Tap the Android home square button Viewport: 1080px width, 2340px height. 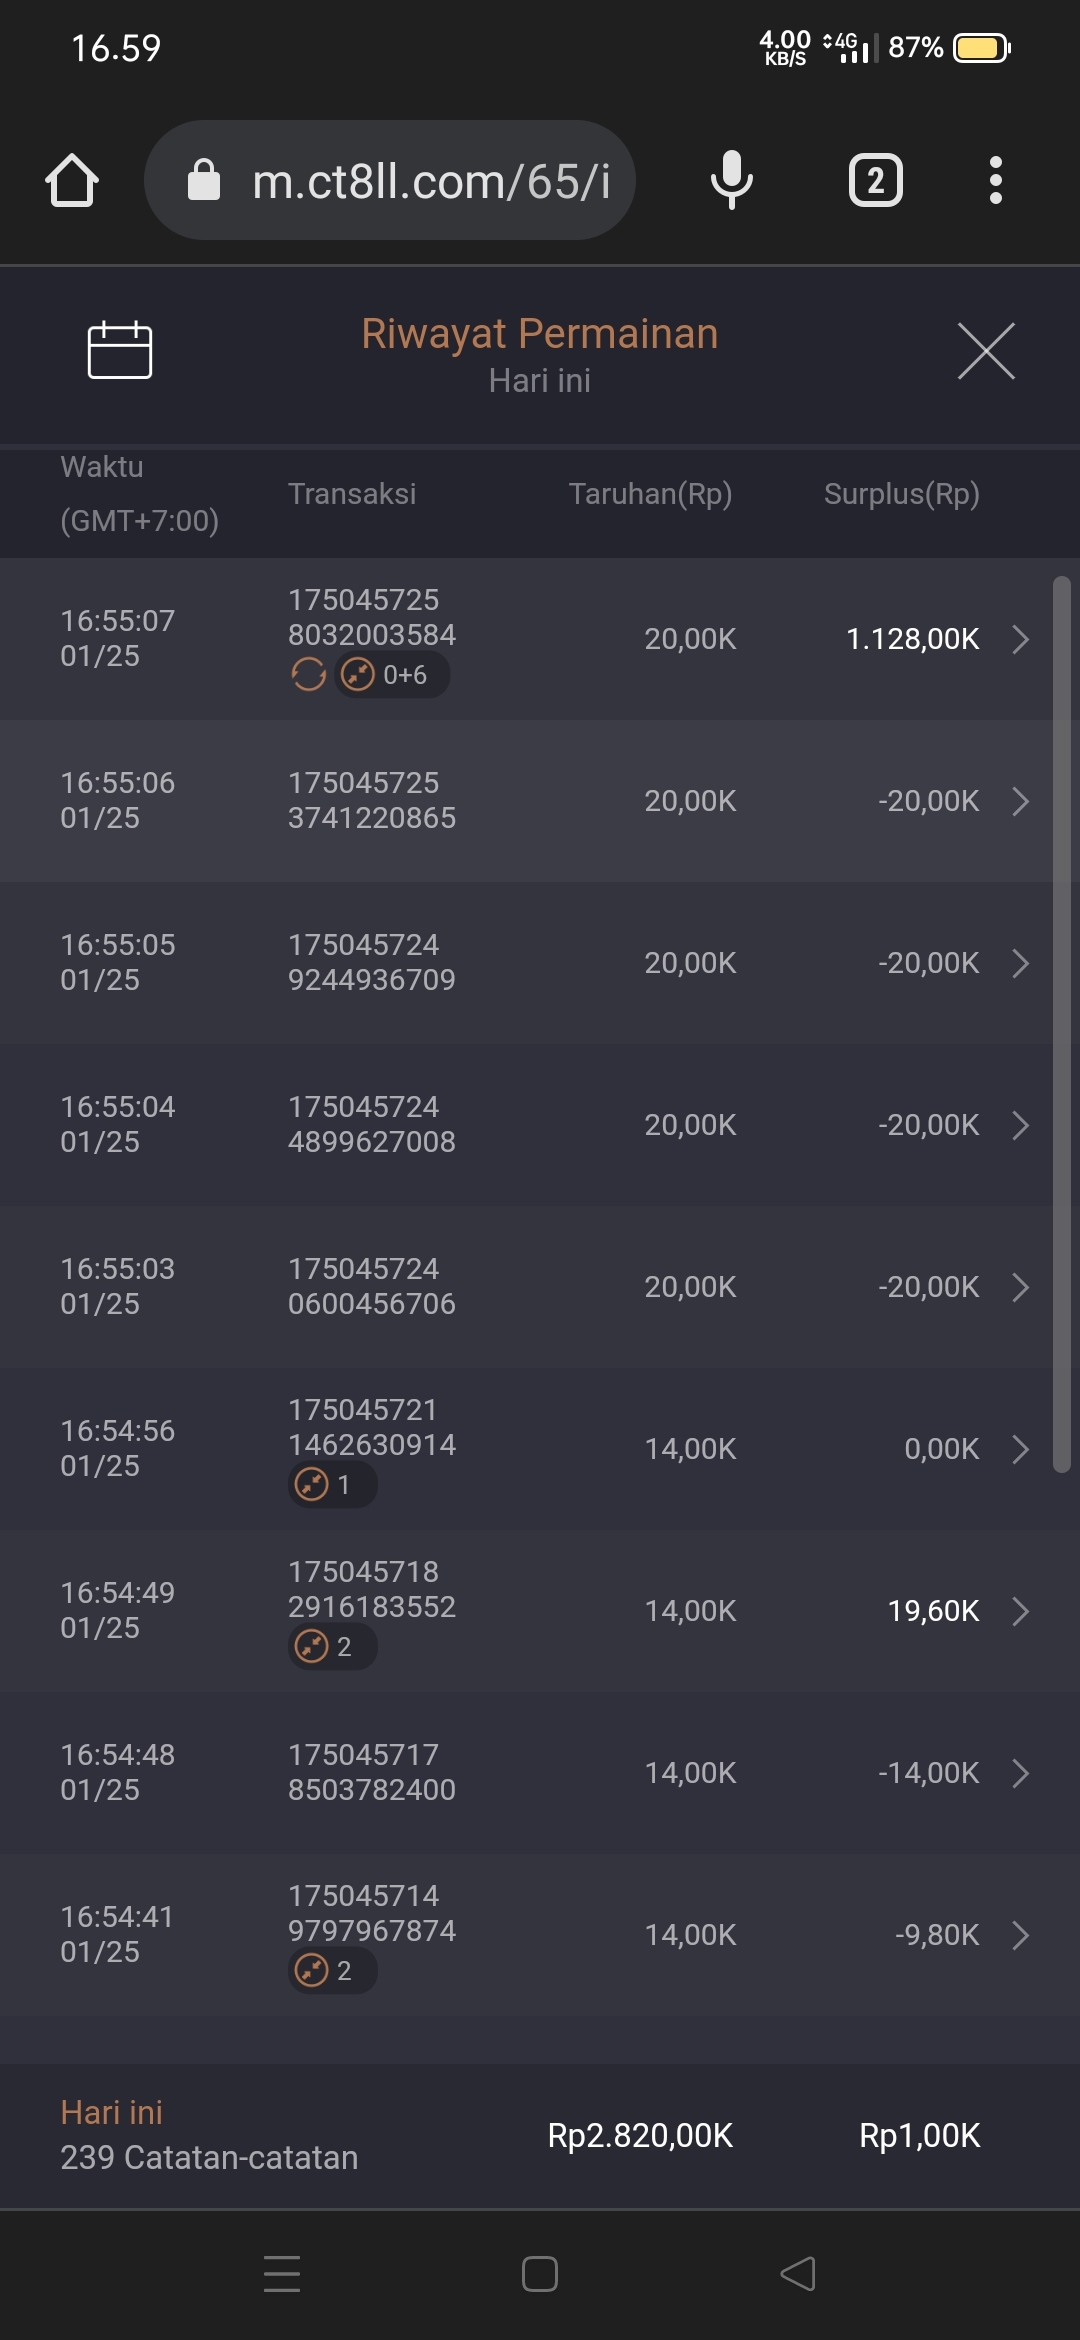540,2274
